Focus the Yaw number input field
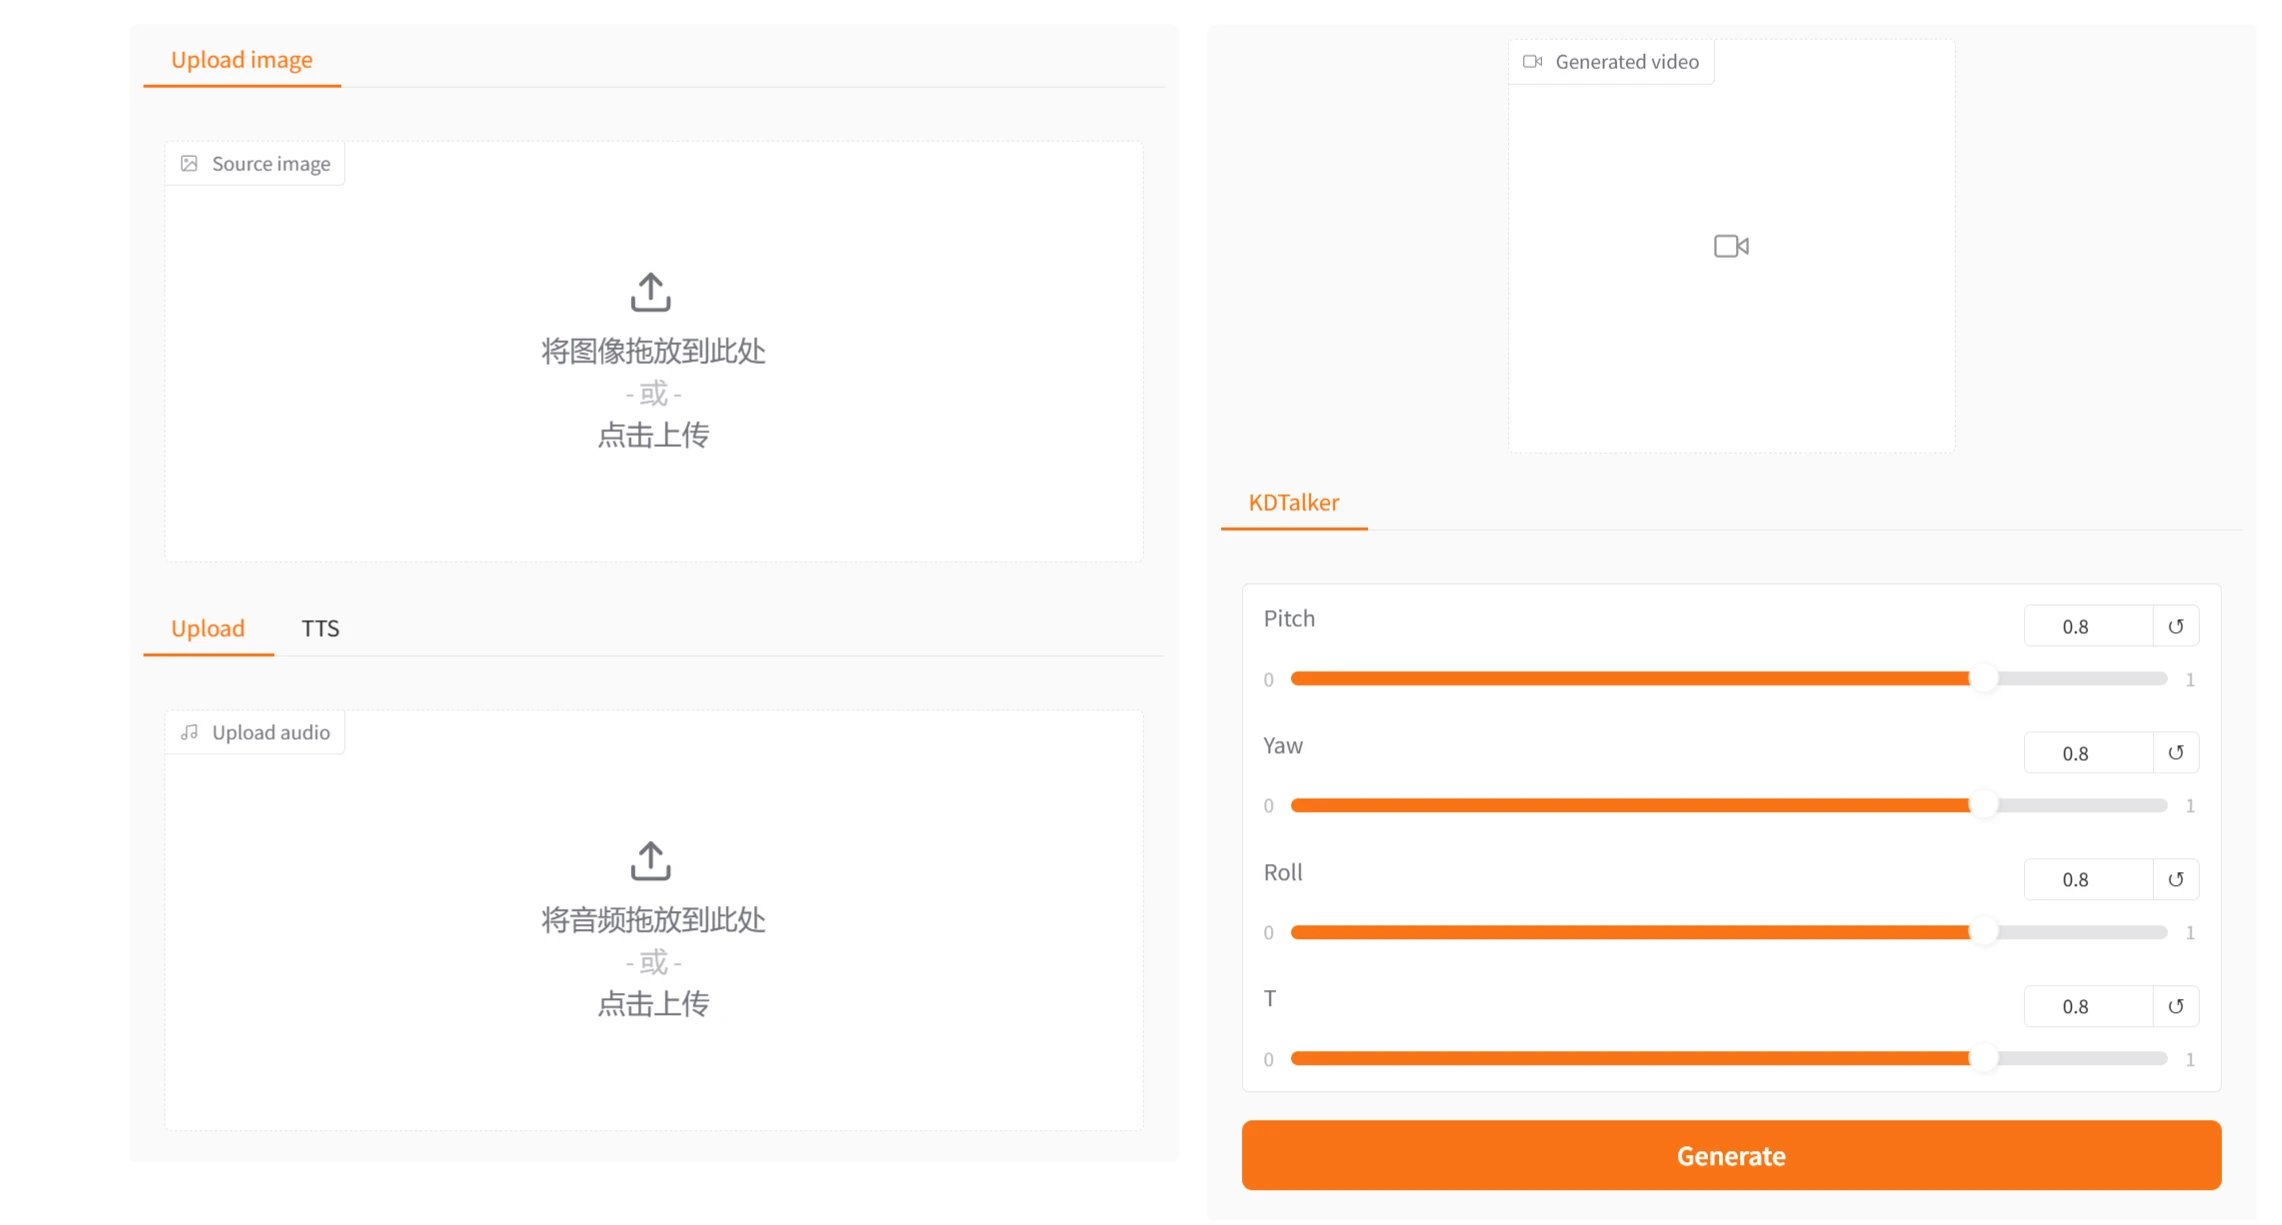 tap(2088, 753)
